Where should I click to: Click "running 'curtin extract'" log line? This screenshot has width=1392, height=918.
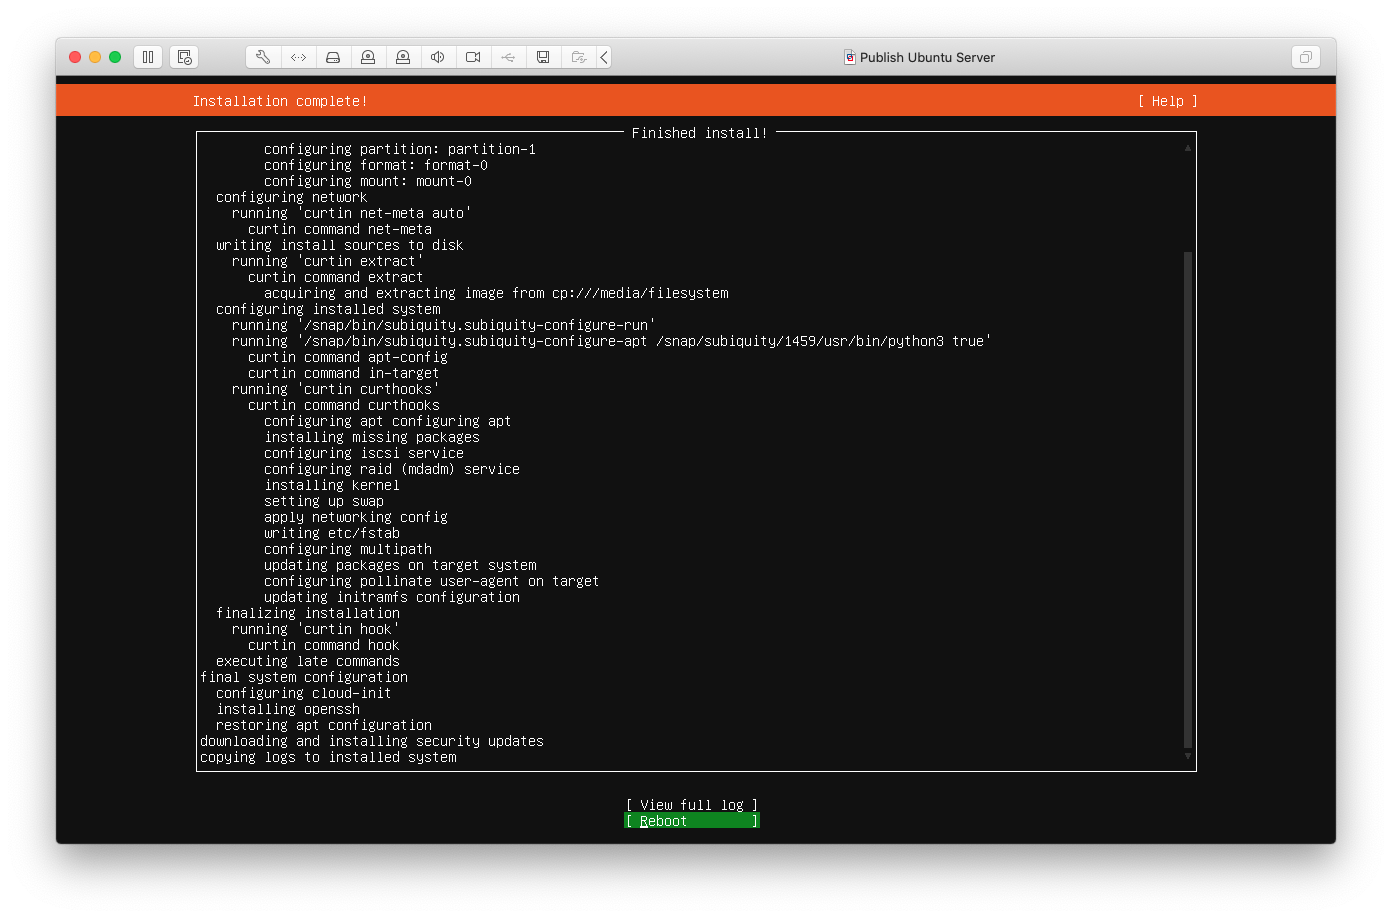(x=328, y=261)
